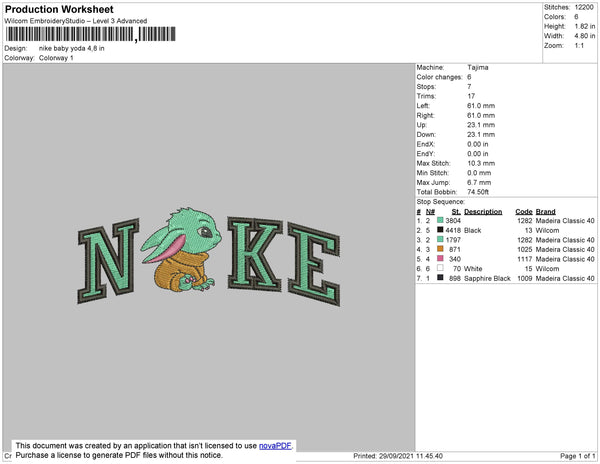Viewport: 600px width, 464px height.
Task: Click the Zoom value '1:1'
Action: [x=579, y=46]
